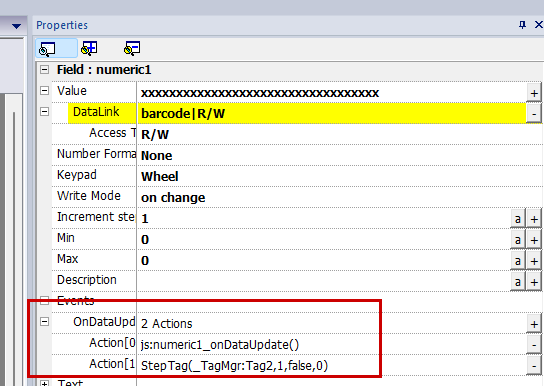
Task: Change Keypad value Wheel
Action: [x=340, y=177]
